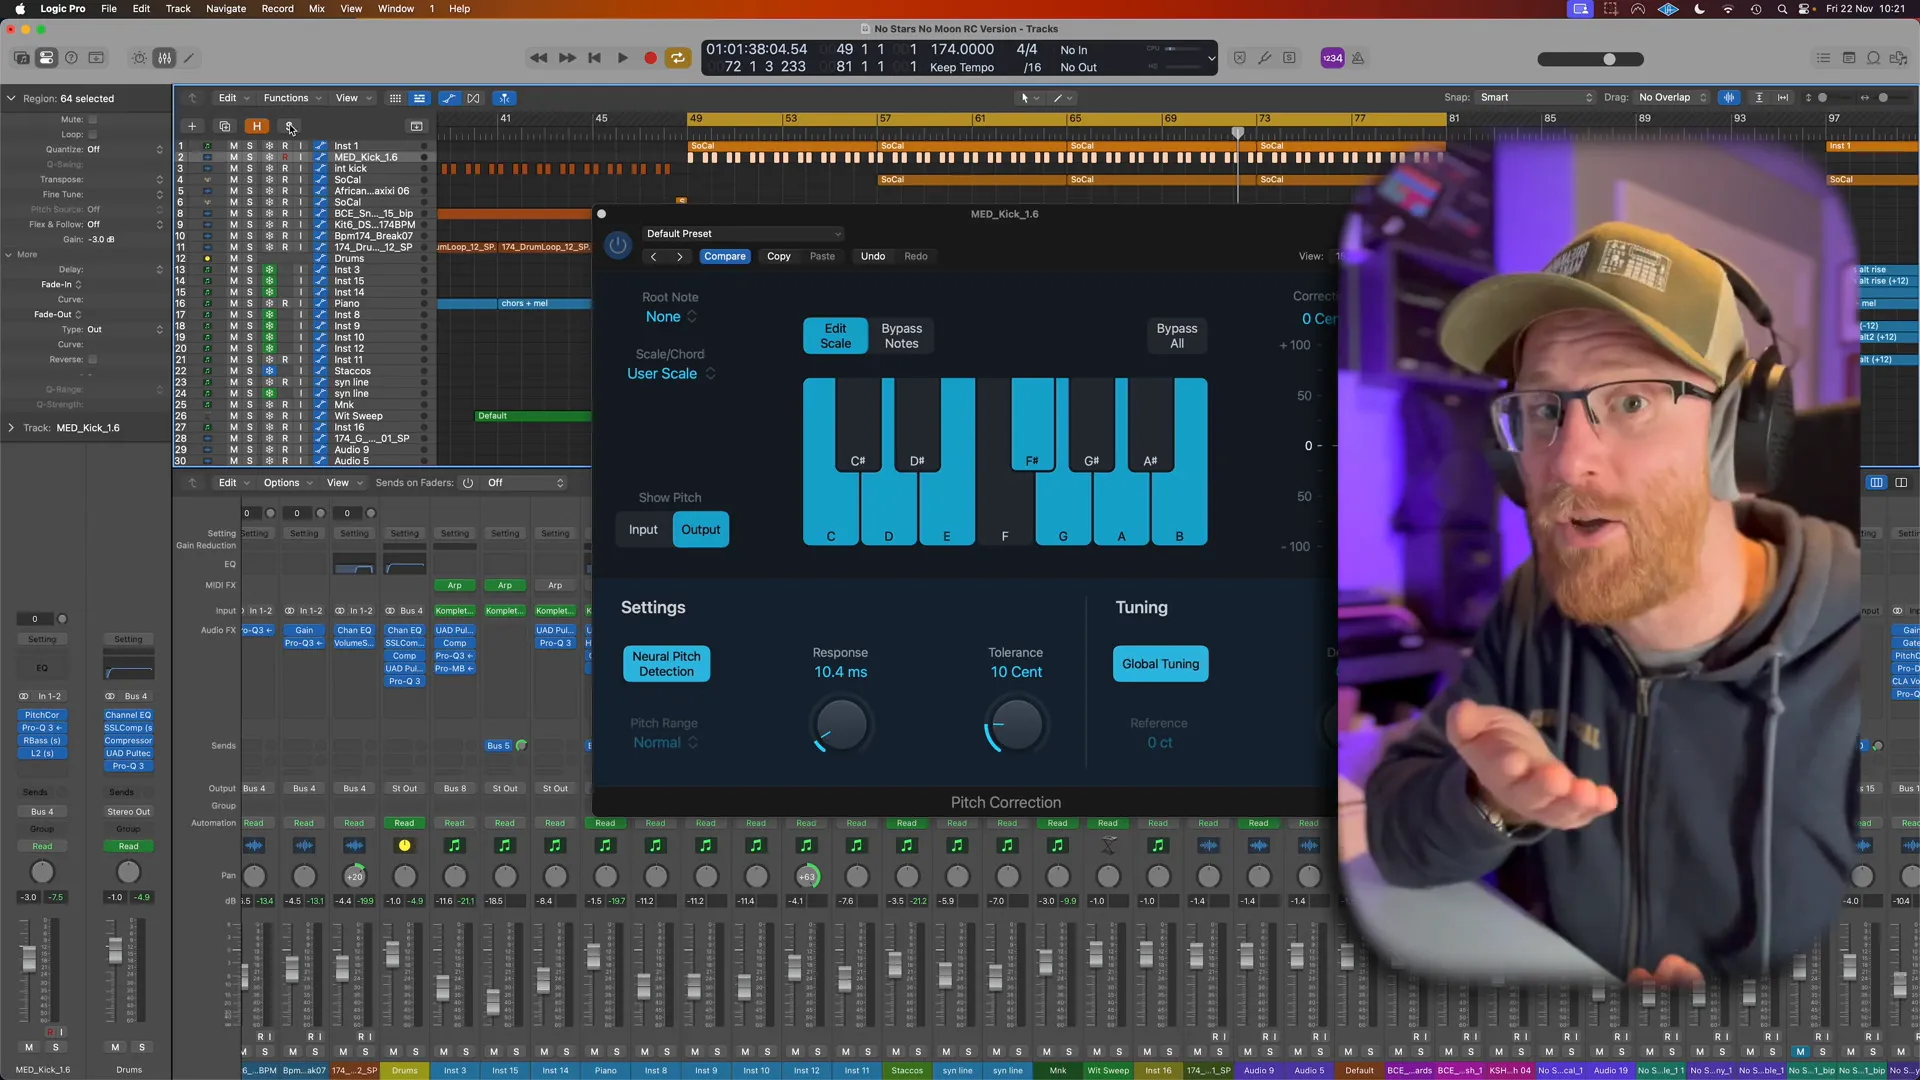Toggle the Inspector panel icon

pyautogui.click(x=46, y=58)
